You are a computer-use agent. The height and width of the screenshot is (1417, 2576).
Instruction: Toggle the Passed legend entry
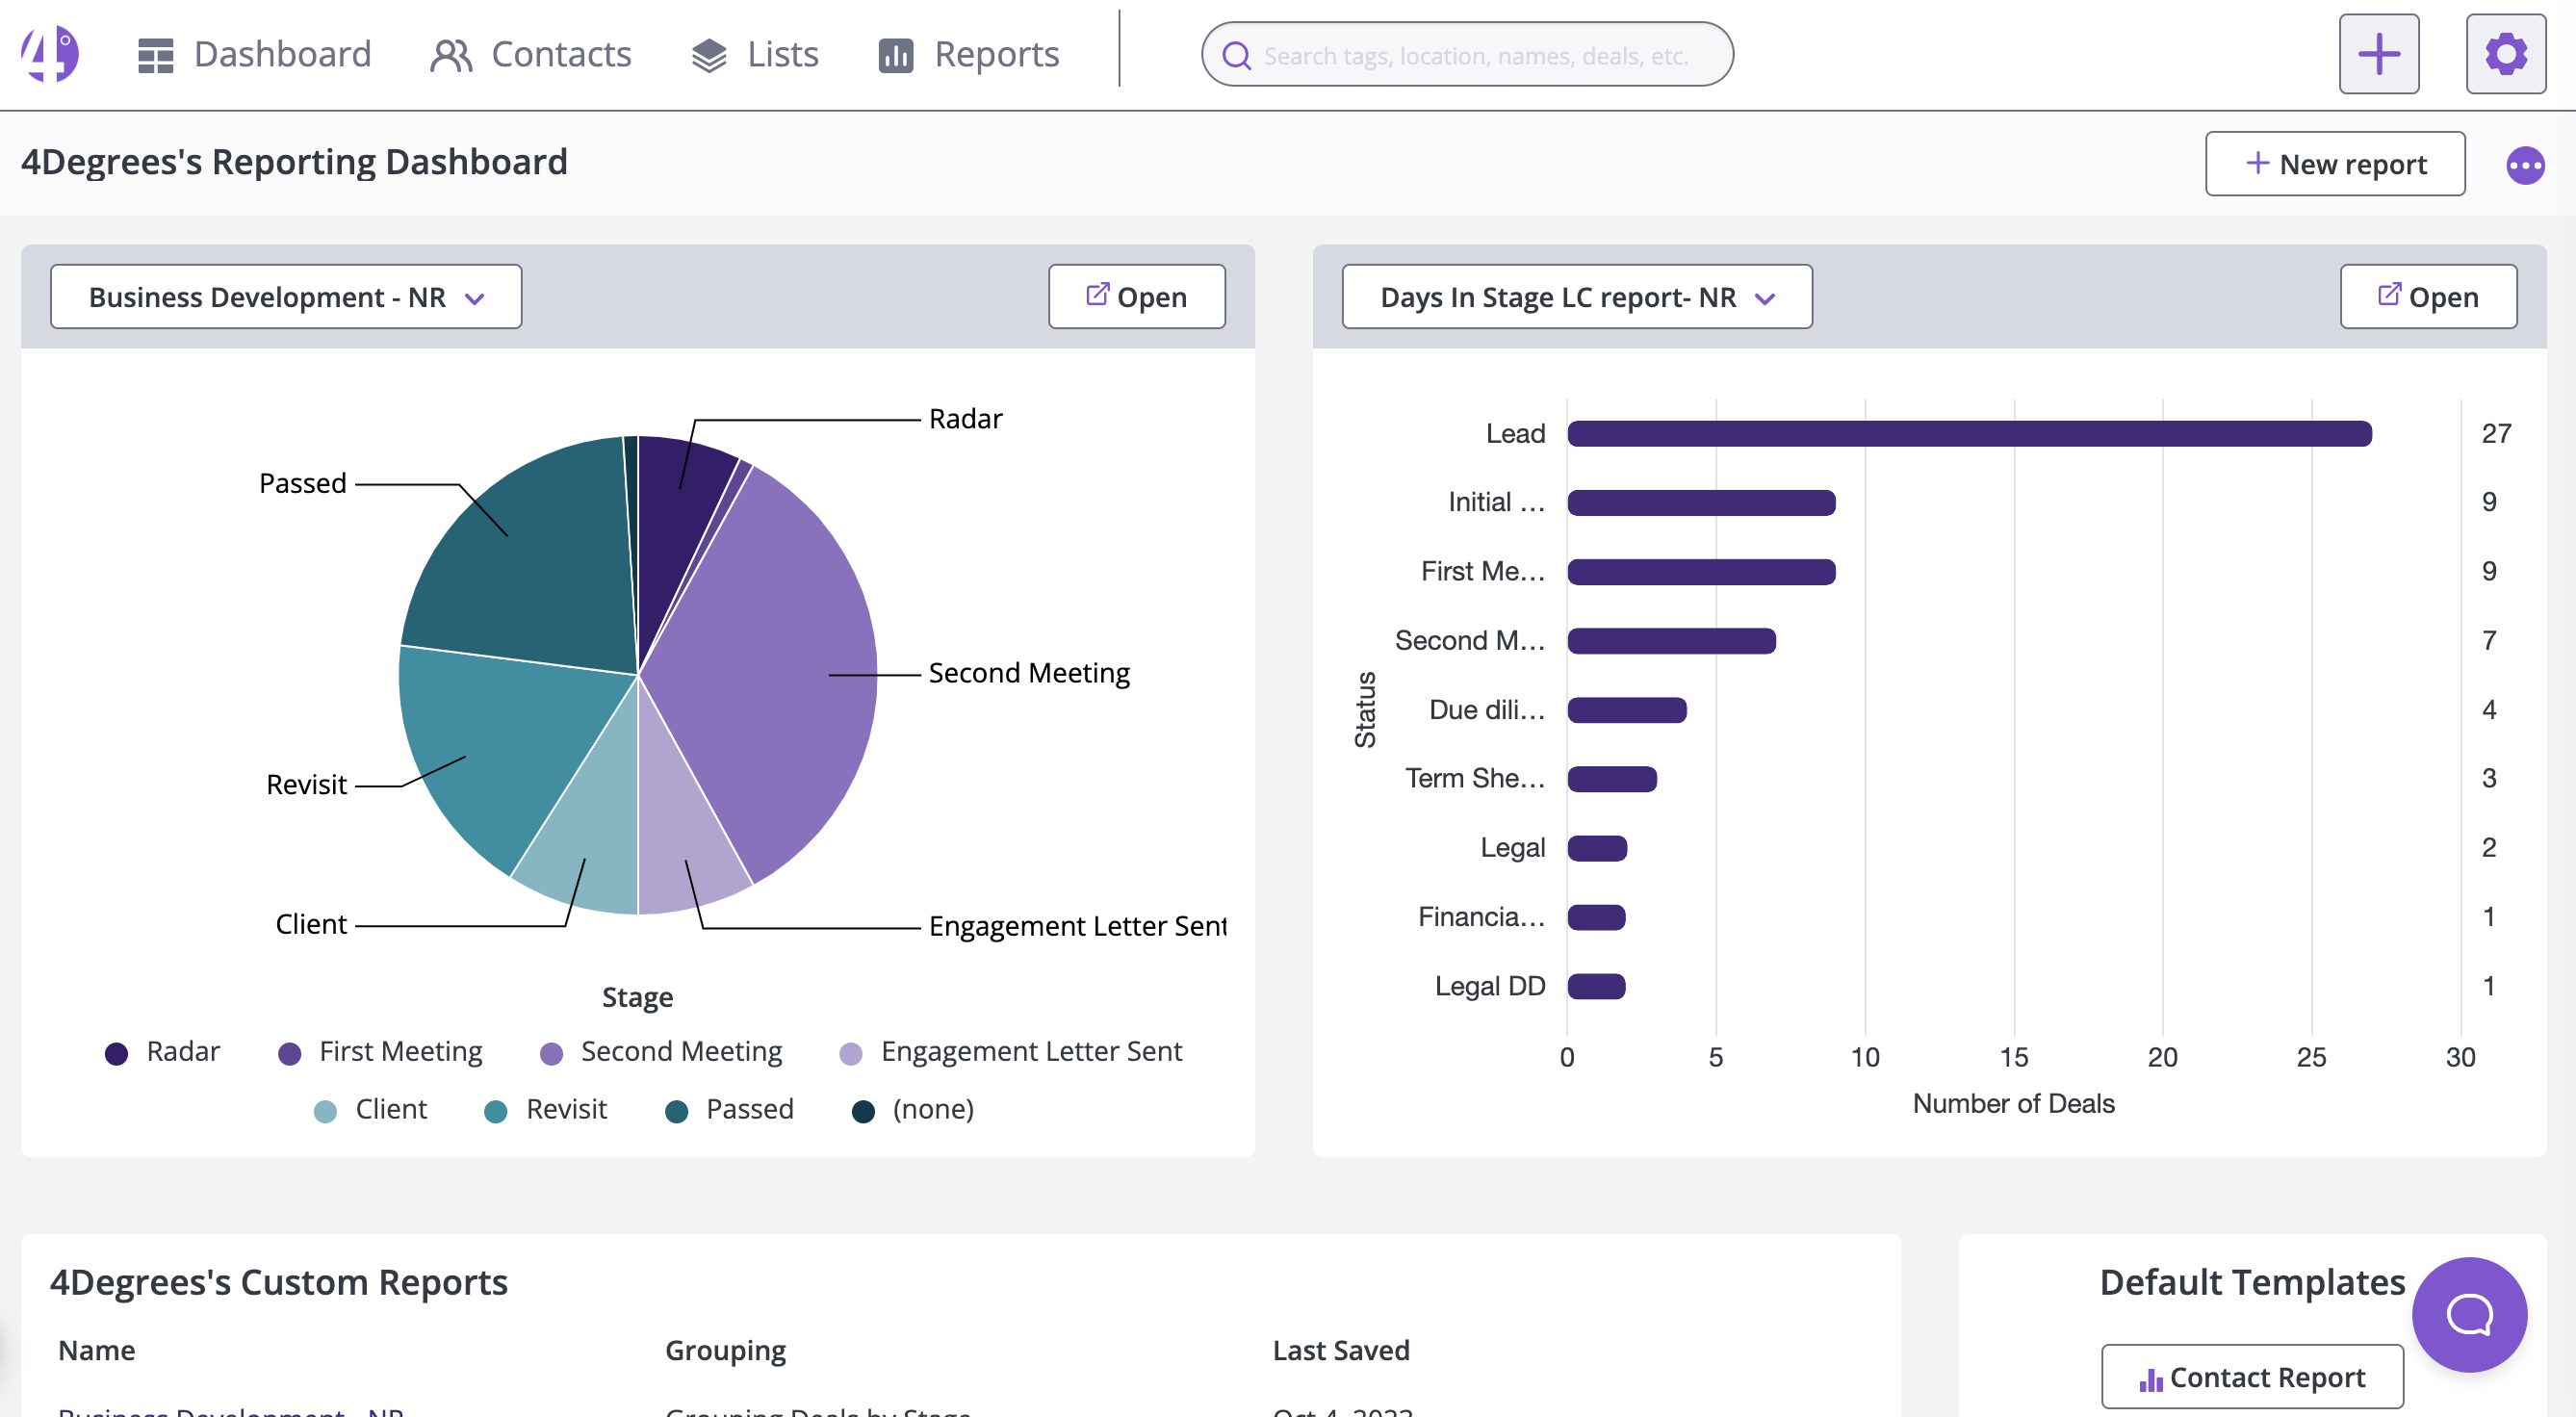(729, 1109)
